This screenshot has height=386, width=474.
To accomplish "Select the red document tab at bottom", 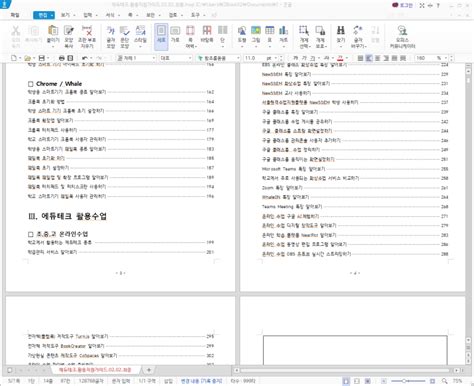I will 95,370.
